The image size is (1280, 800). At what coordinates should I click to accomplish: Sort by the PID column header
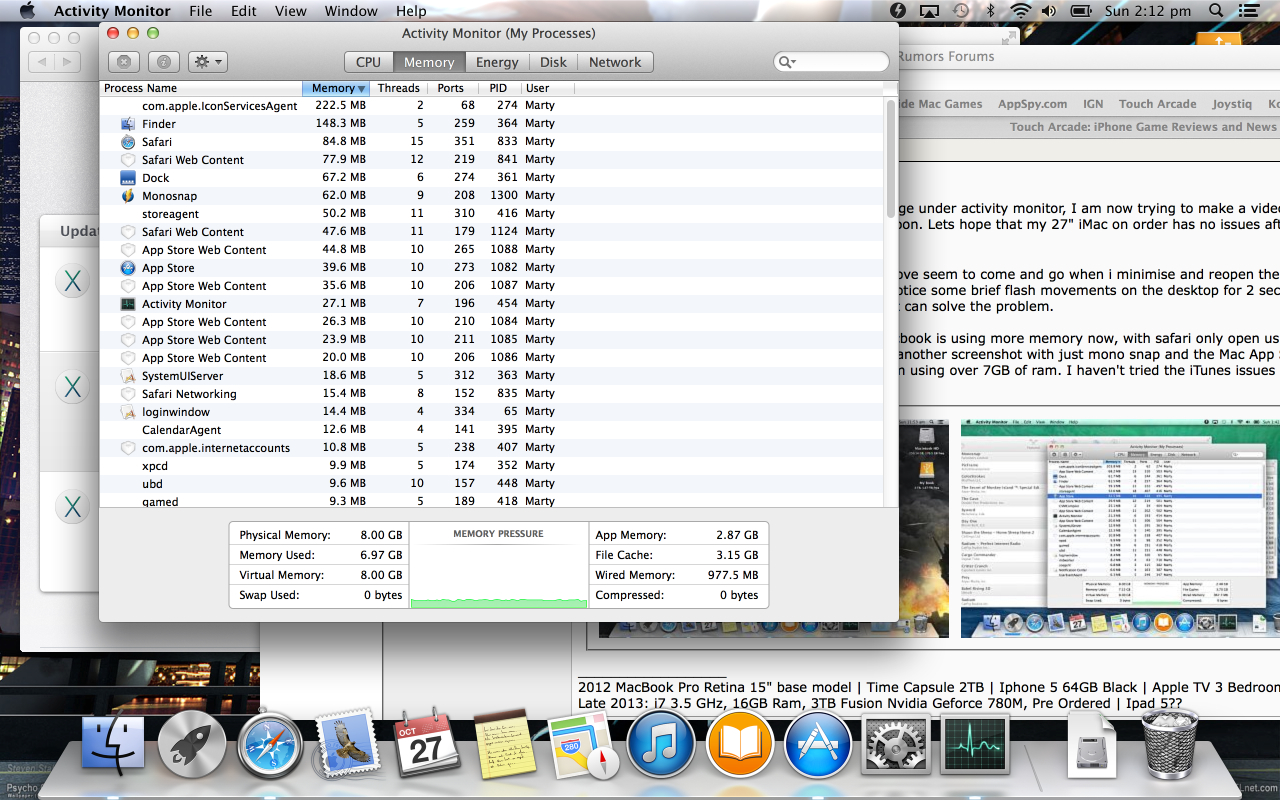click(498, 88)
